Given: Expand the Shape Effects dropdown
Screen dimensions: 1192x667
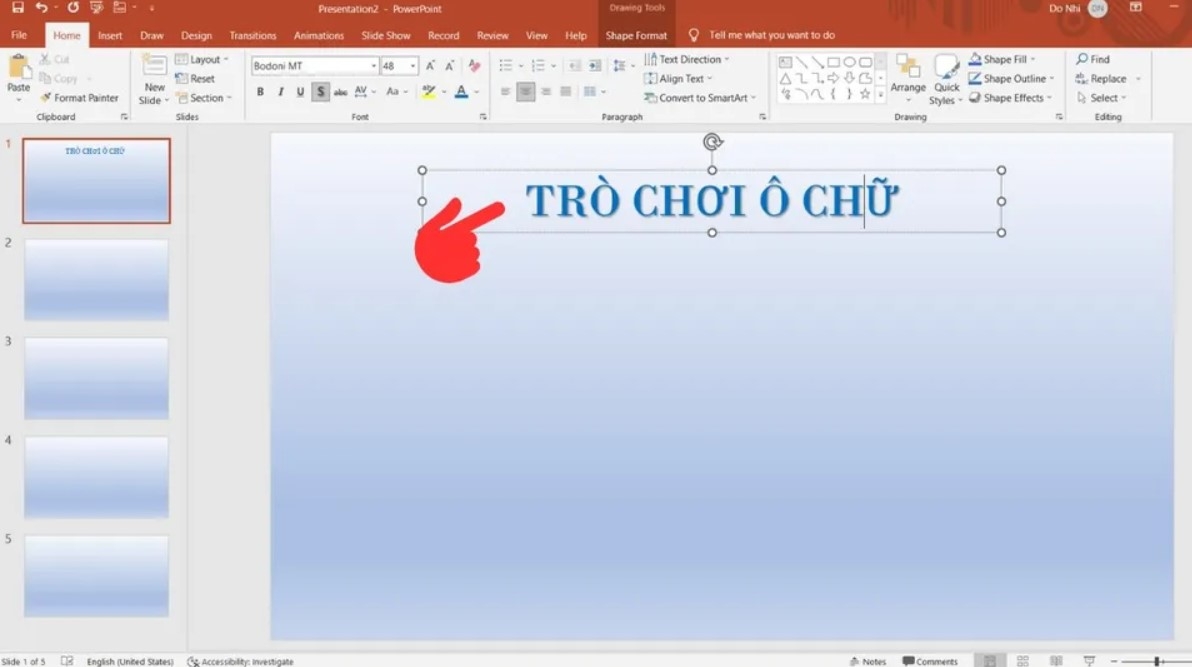Looking at the screenshot, I should click(1010, 98).
